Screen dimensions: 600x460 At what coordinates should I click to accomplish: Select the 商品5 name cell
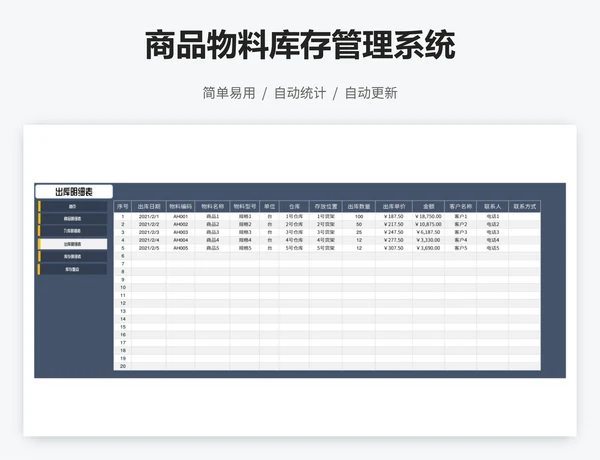point(212,248)
